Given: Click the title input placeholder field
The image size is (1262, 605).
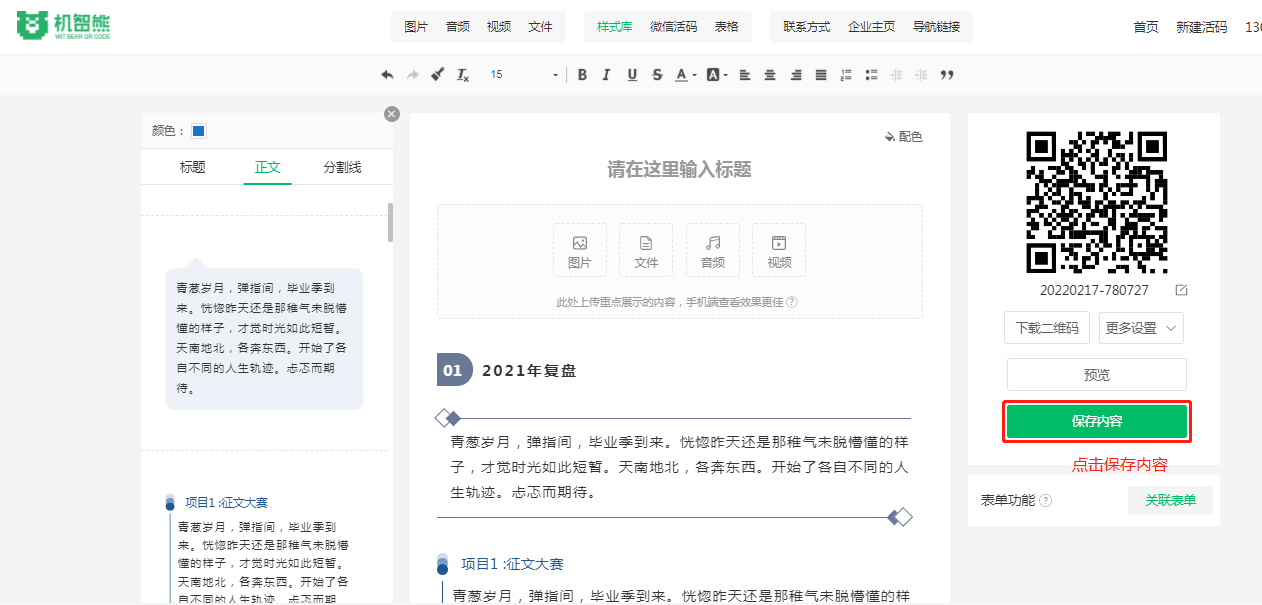Looking at the screenshot, I should coord(679,169).
